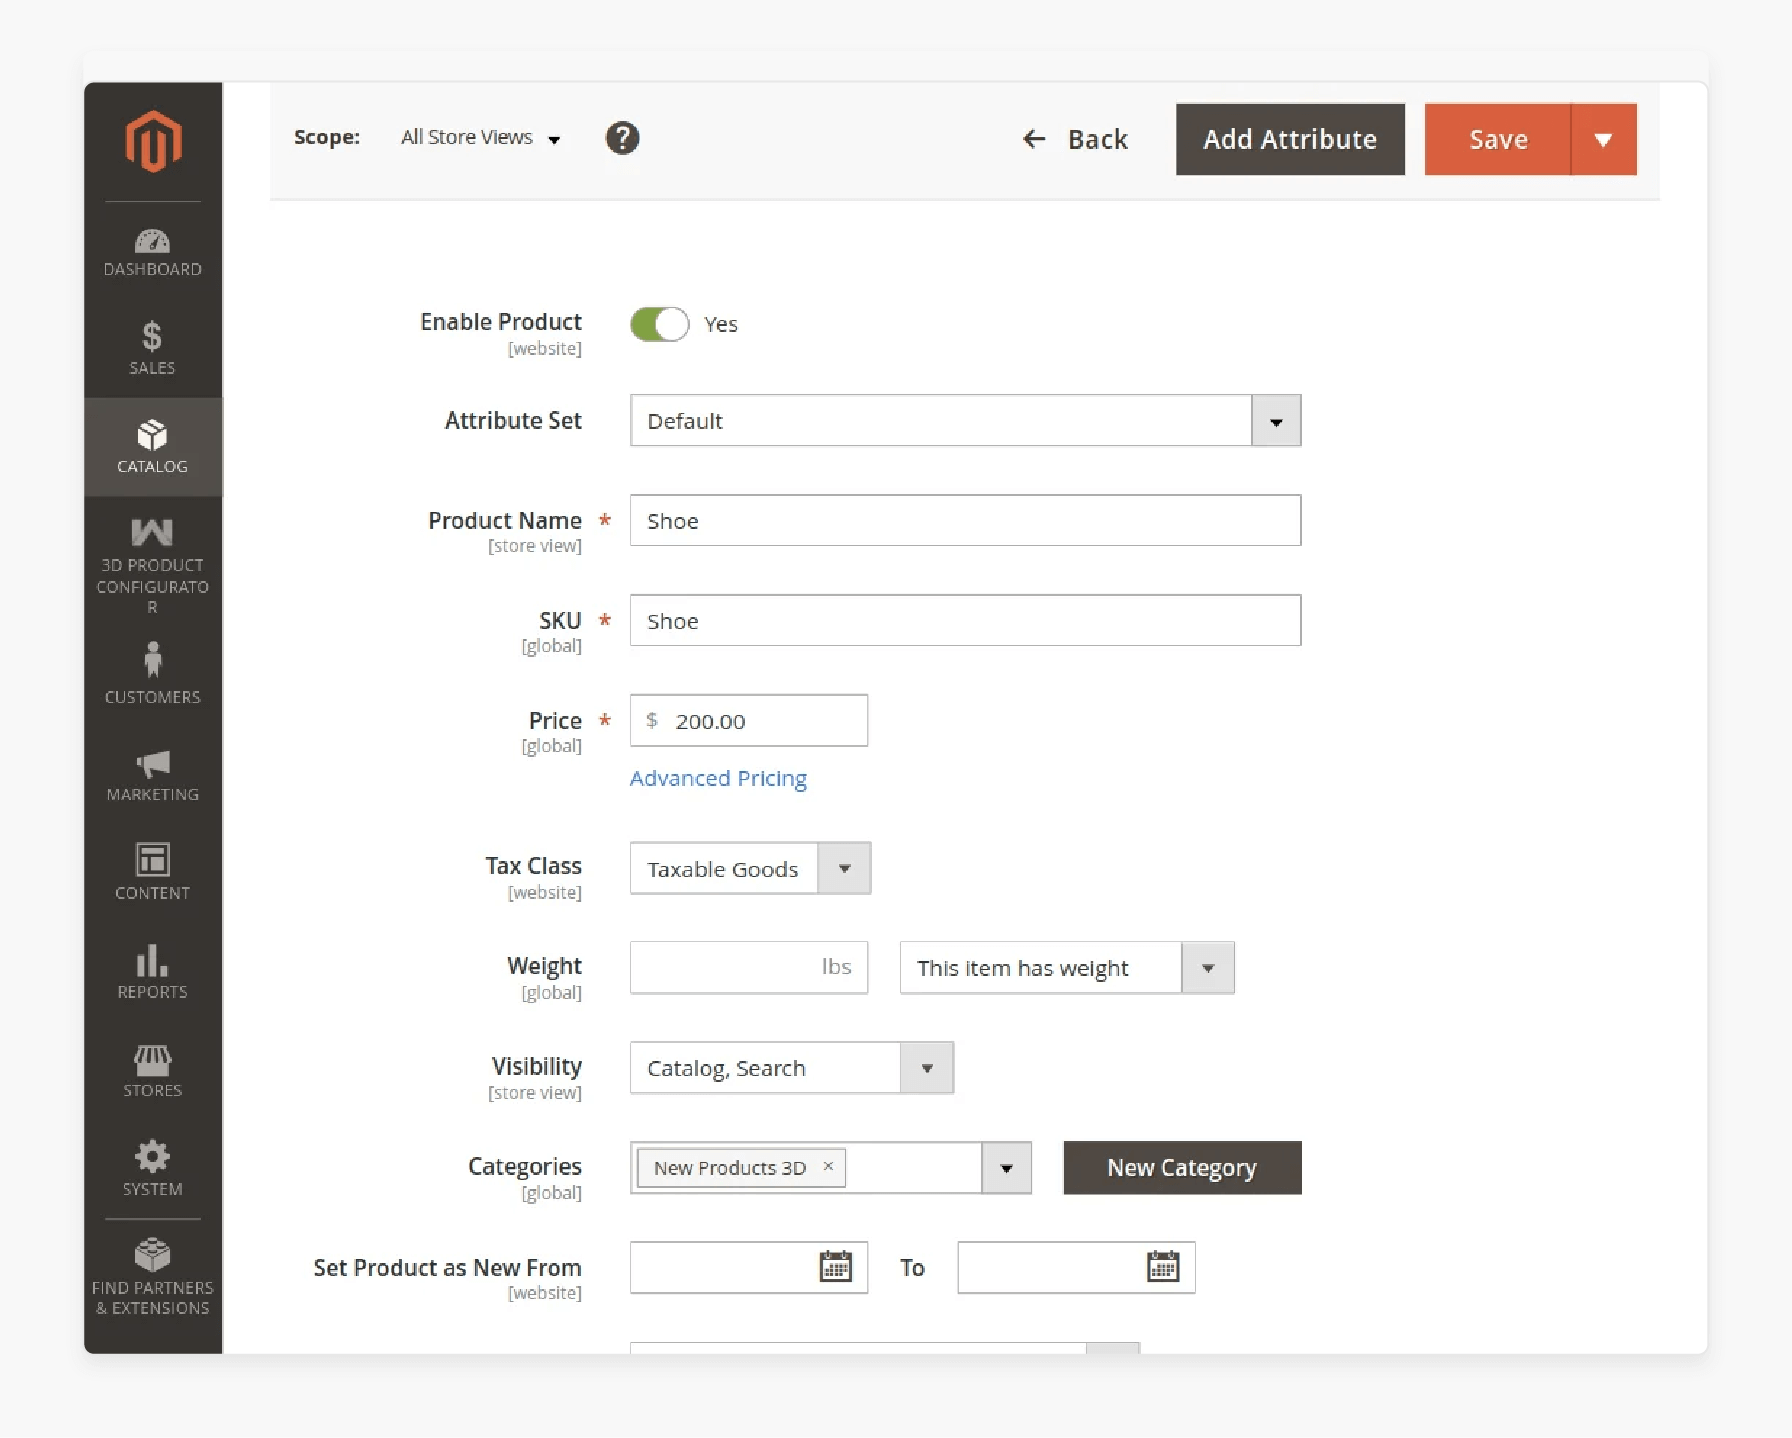
Task: Open the Advanced Pricing link
Action: (x=718, y=778)
